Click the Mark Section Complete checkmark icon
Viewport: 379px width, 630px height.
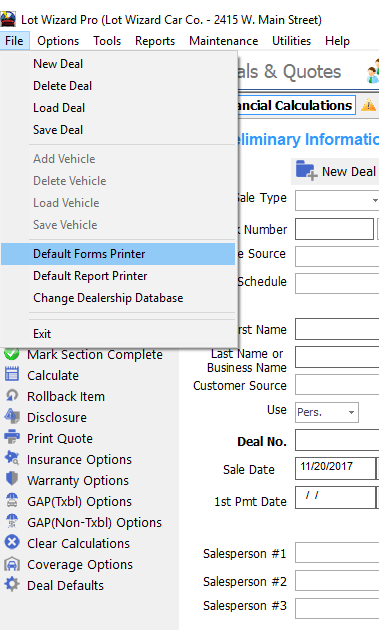point(12,354)
